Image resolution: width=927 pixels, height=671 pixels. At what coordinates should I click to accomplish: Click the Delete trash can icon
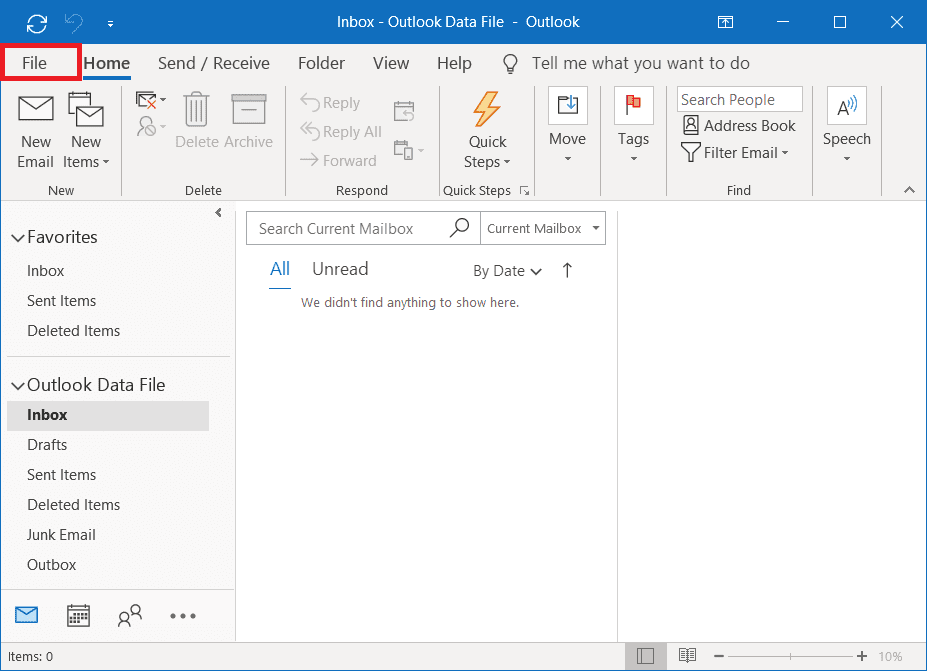[196, 109]
